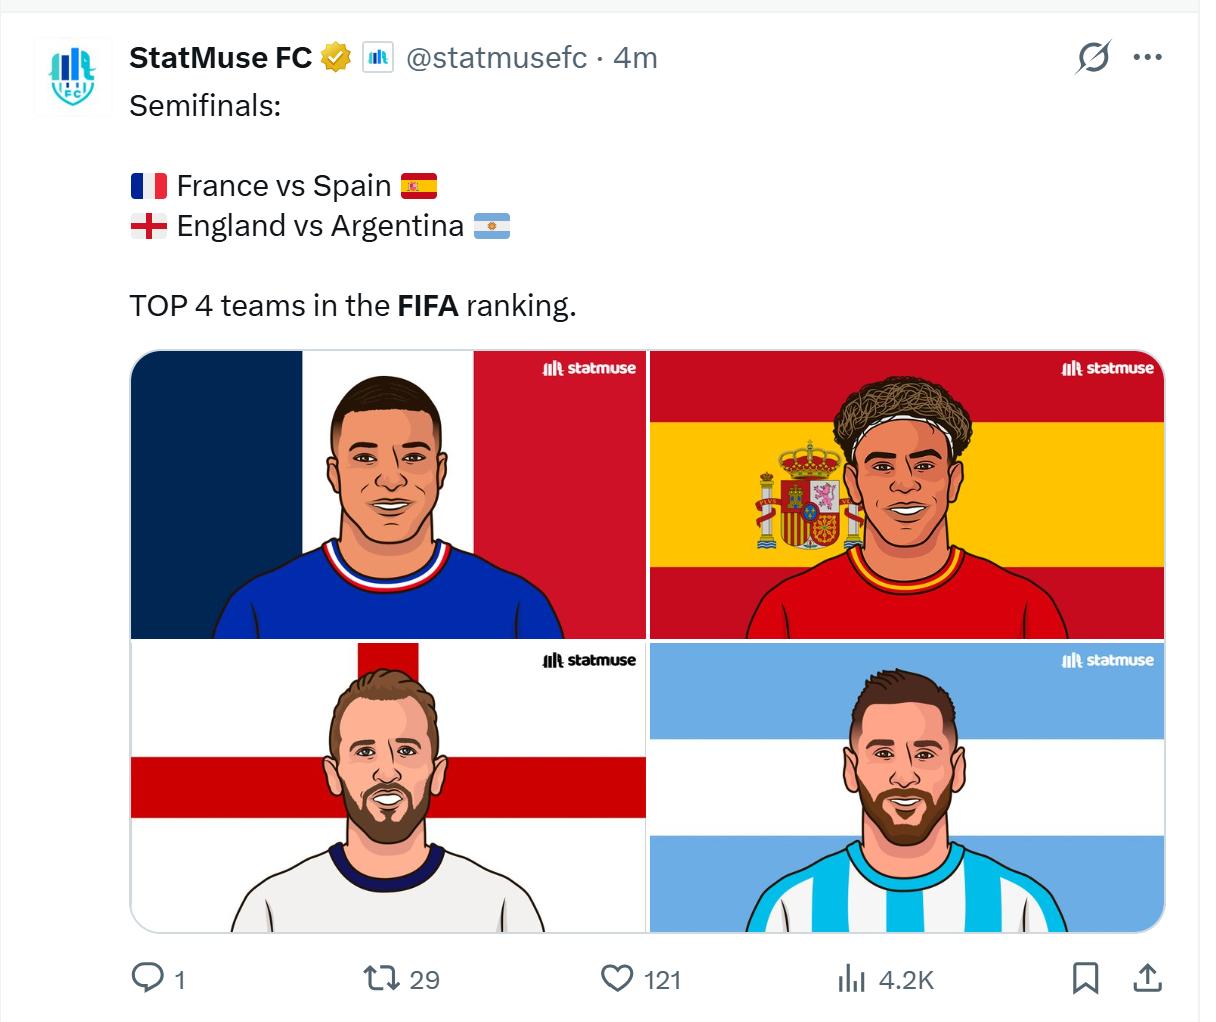
Task: Open the StatMuse FC profile avatar
Action: [73, 78]
